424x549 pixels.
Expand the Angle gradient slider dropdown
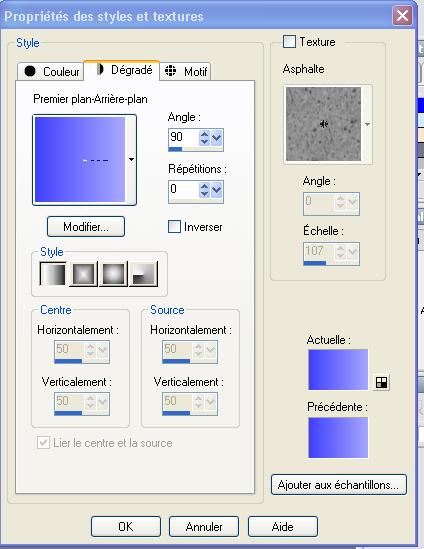pyautogui.click(x=217, y=137)
